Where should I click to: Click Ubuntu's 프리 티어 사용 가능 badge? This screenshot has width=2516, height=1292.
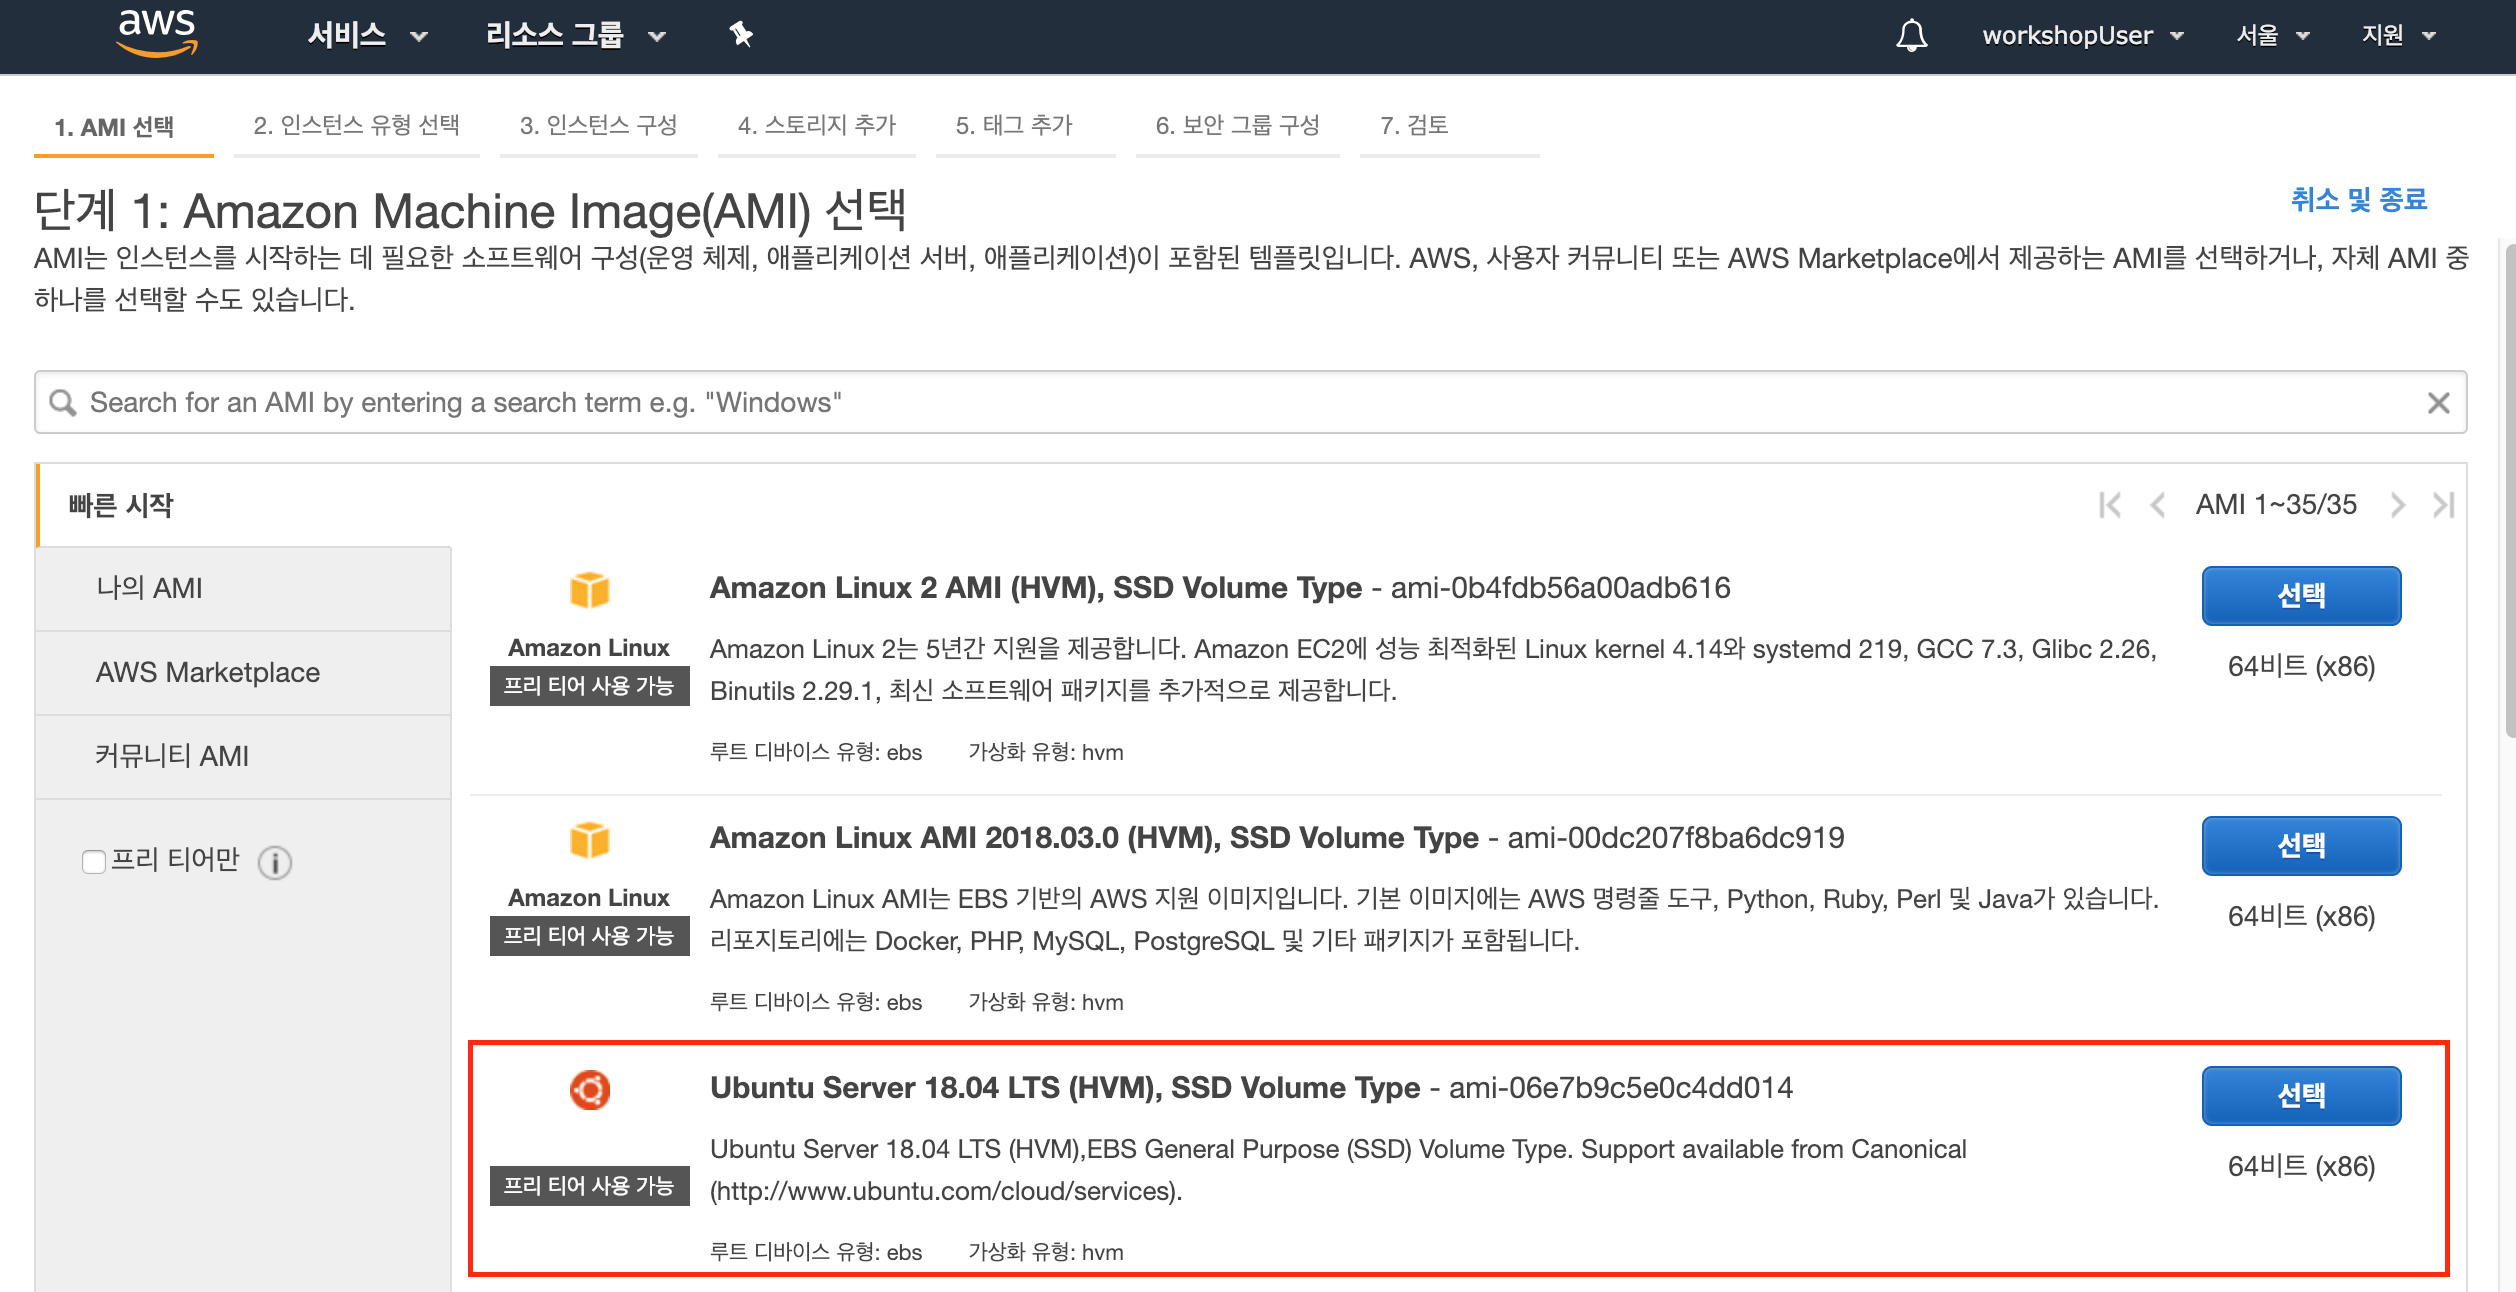[x=589, y=1186]
